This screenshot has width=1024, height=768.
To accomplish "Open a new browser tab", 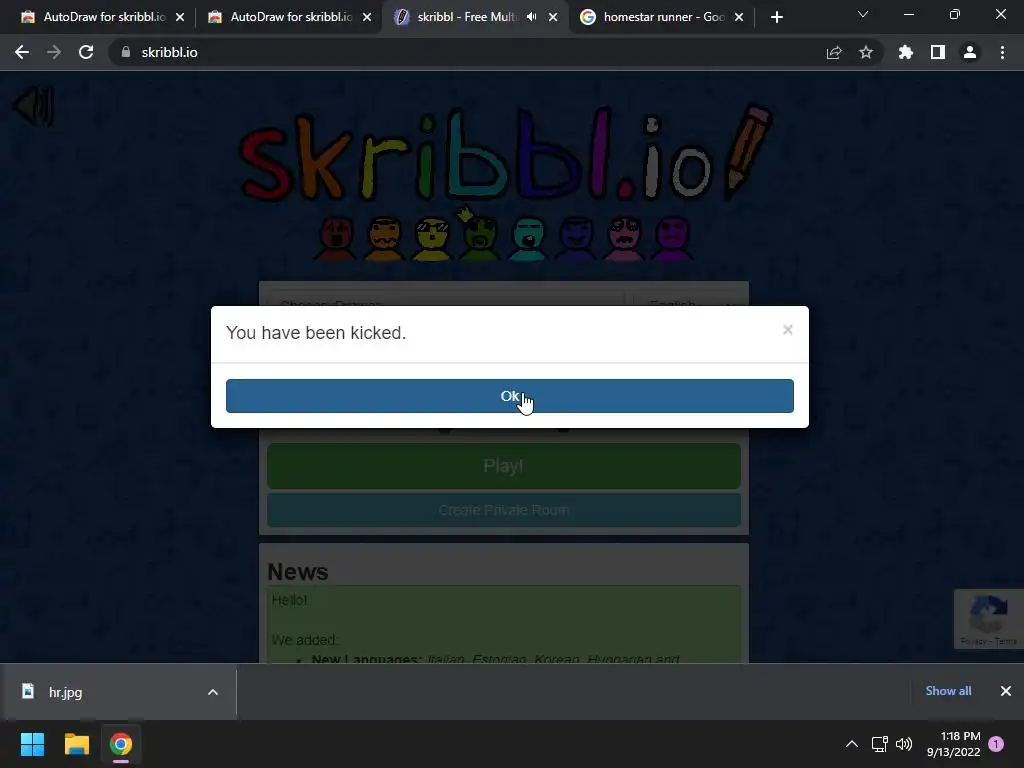I will point(776,17).
